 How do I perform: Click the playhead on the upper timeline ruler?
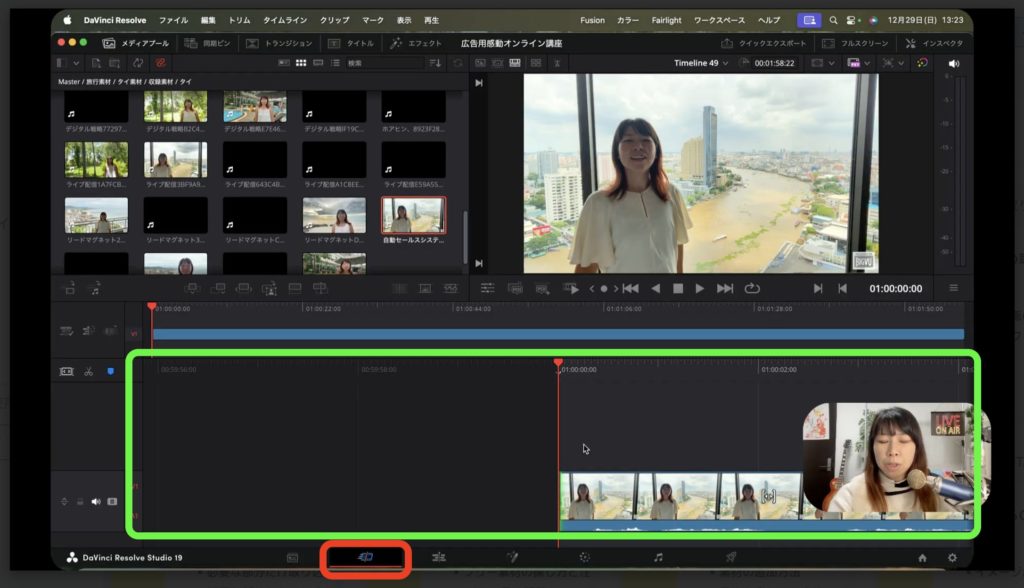(152, 307)
